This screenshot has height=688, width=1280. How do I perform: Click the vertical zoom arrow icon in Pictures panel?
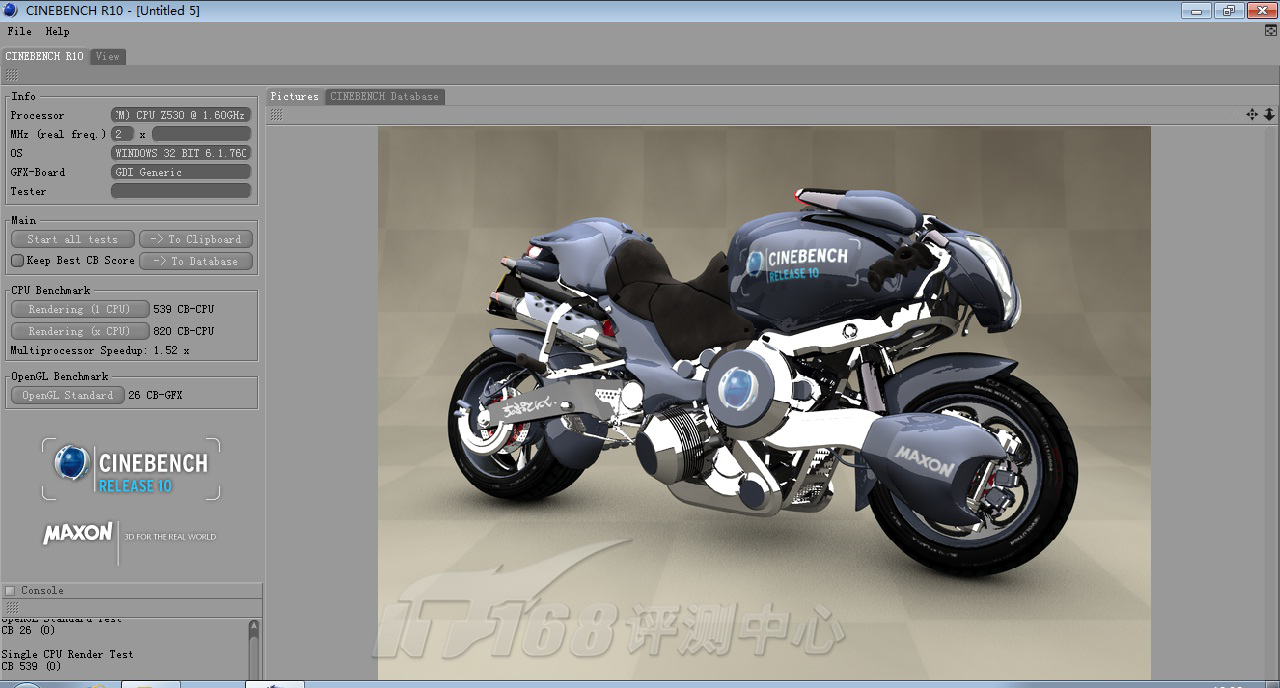click(1269, 115)
